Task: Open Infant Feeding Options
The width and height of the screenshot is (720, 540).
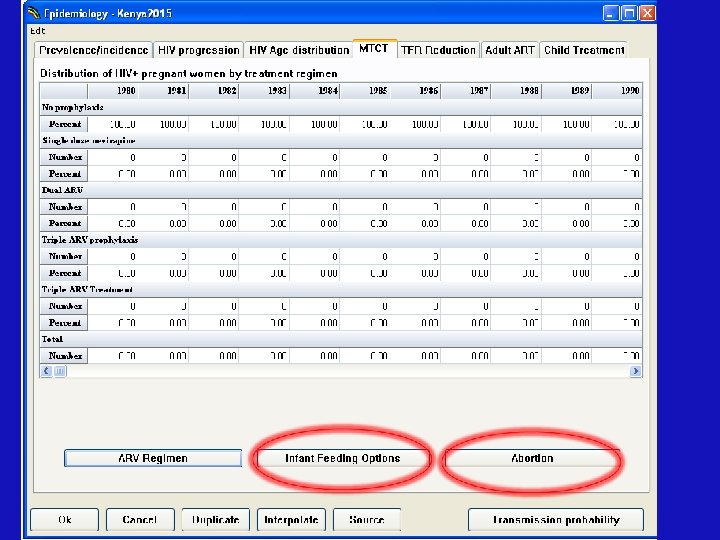Action: pos(343,458)
